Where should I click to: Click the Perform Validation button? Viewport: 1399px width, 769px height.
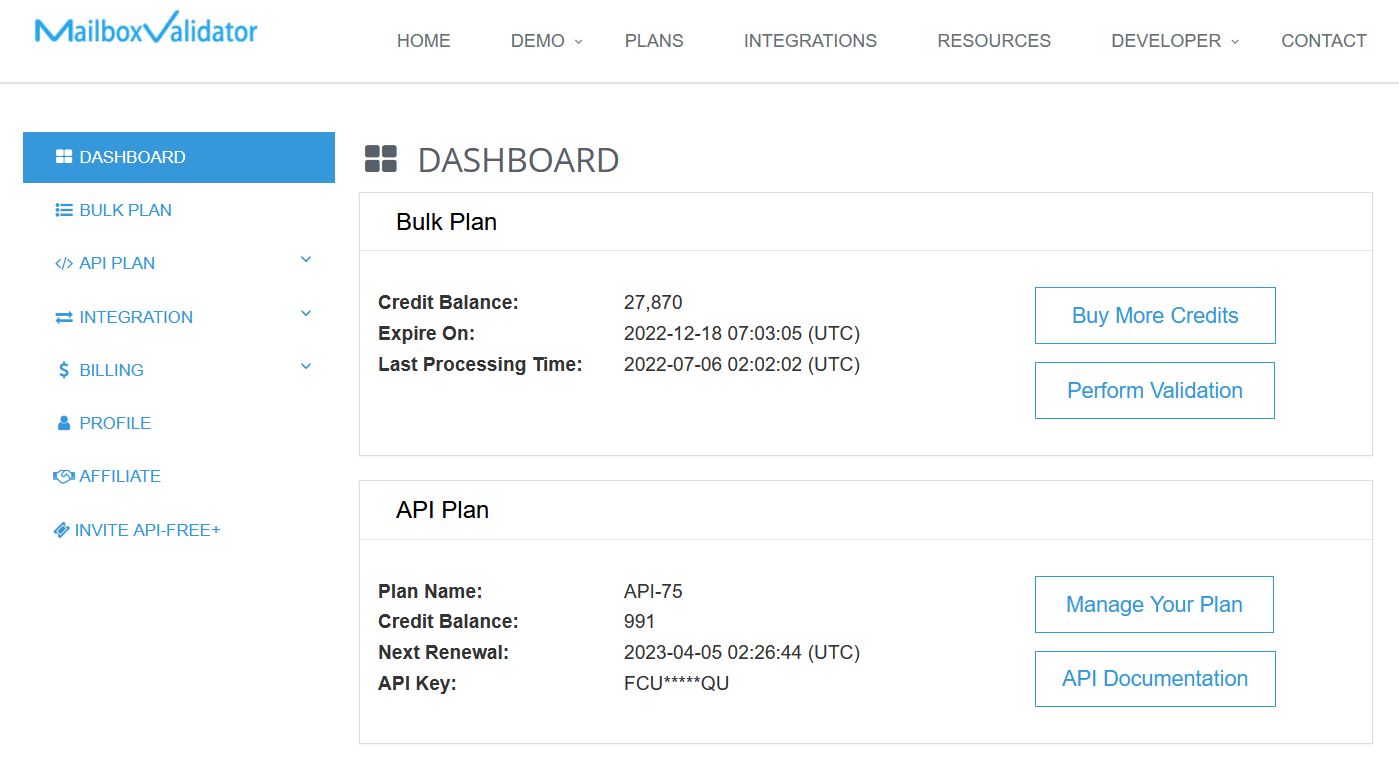1154,390
